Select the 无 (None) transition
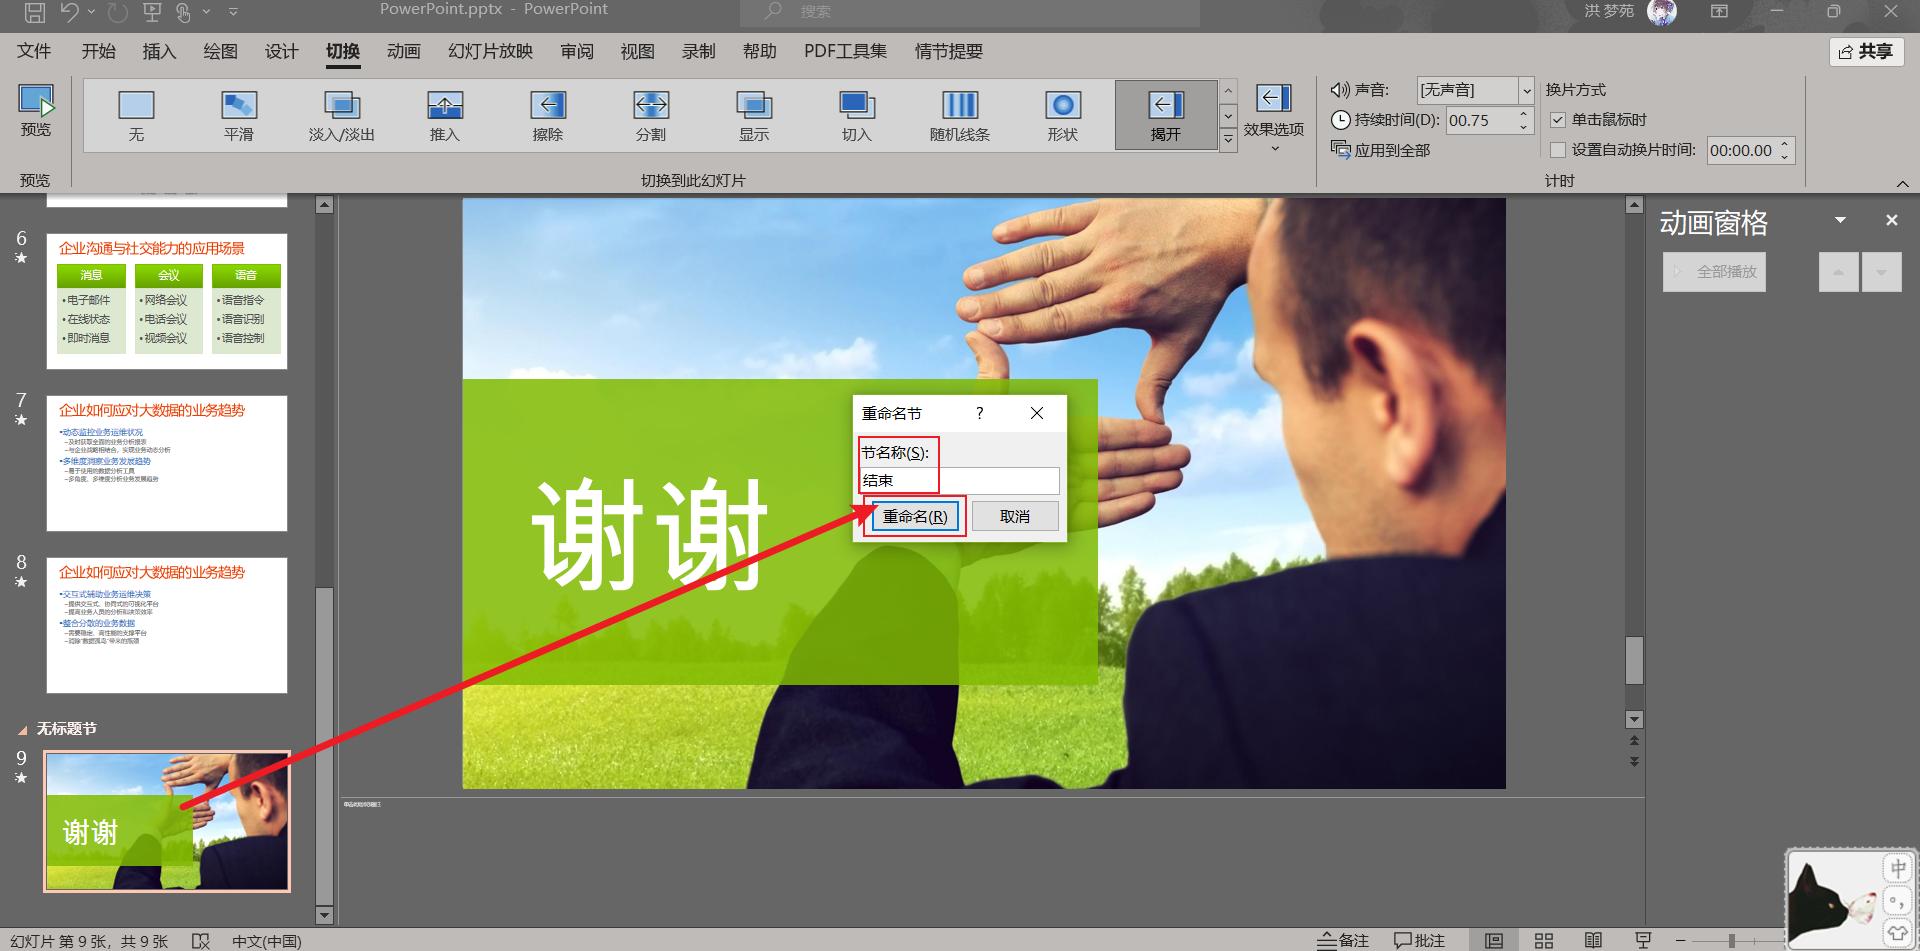 (x=136, y=115)
